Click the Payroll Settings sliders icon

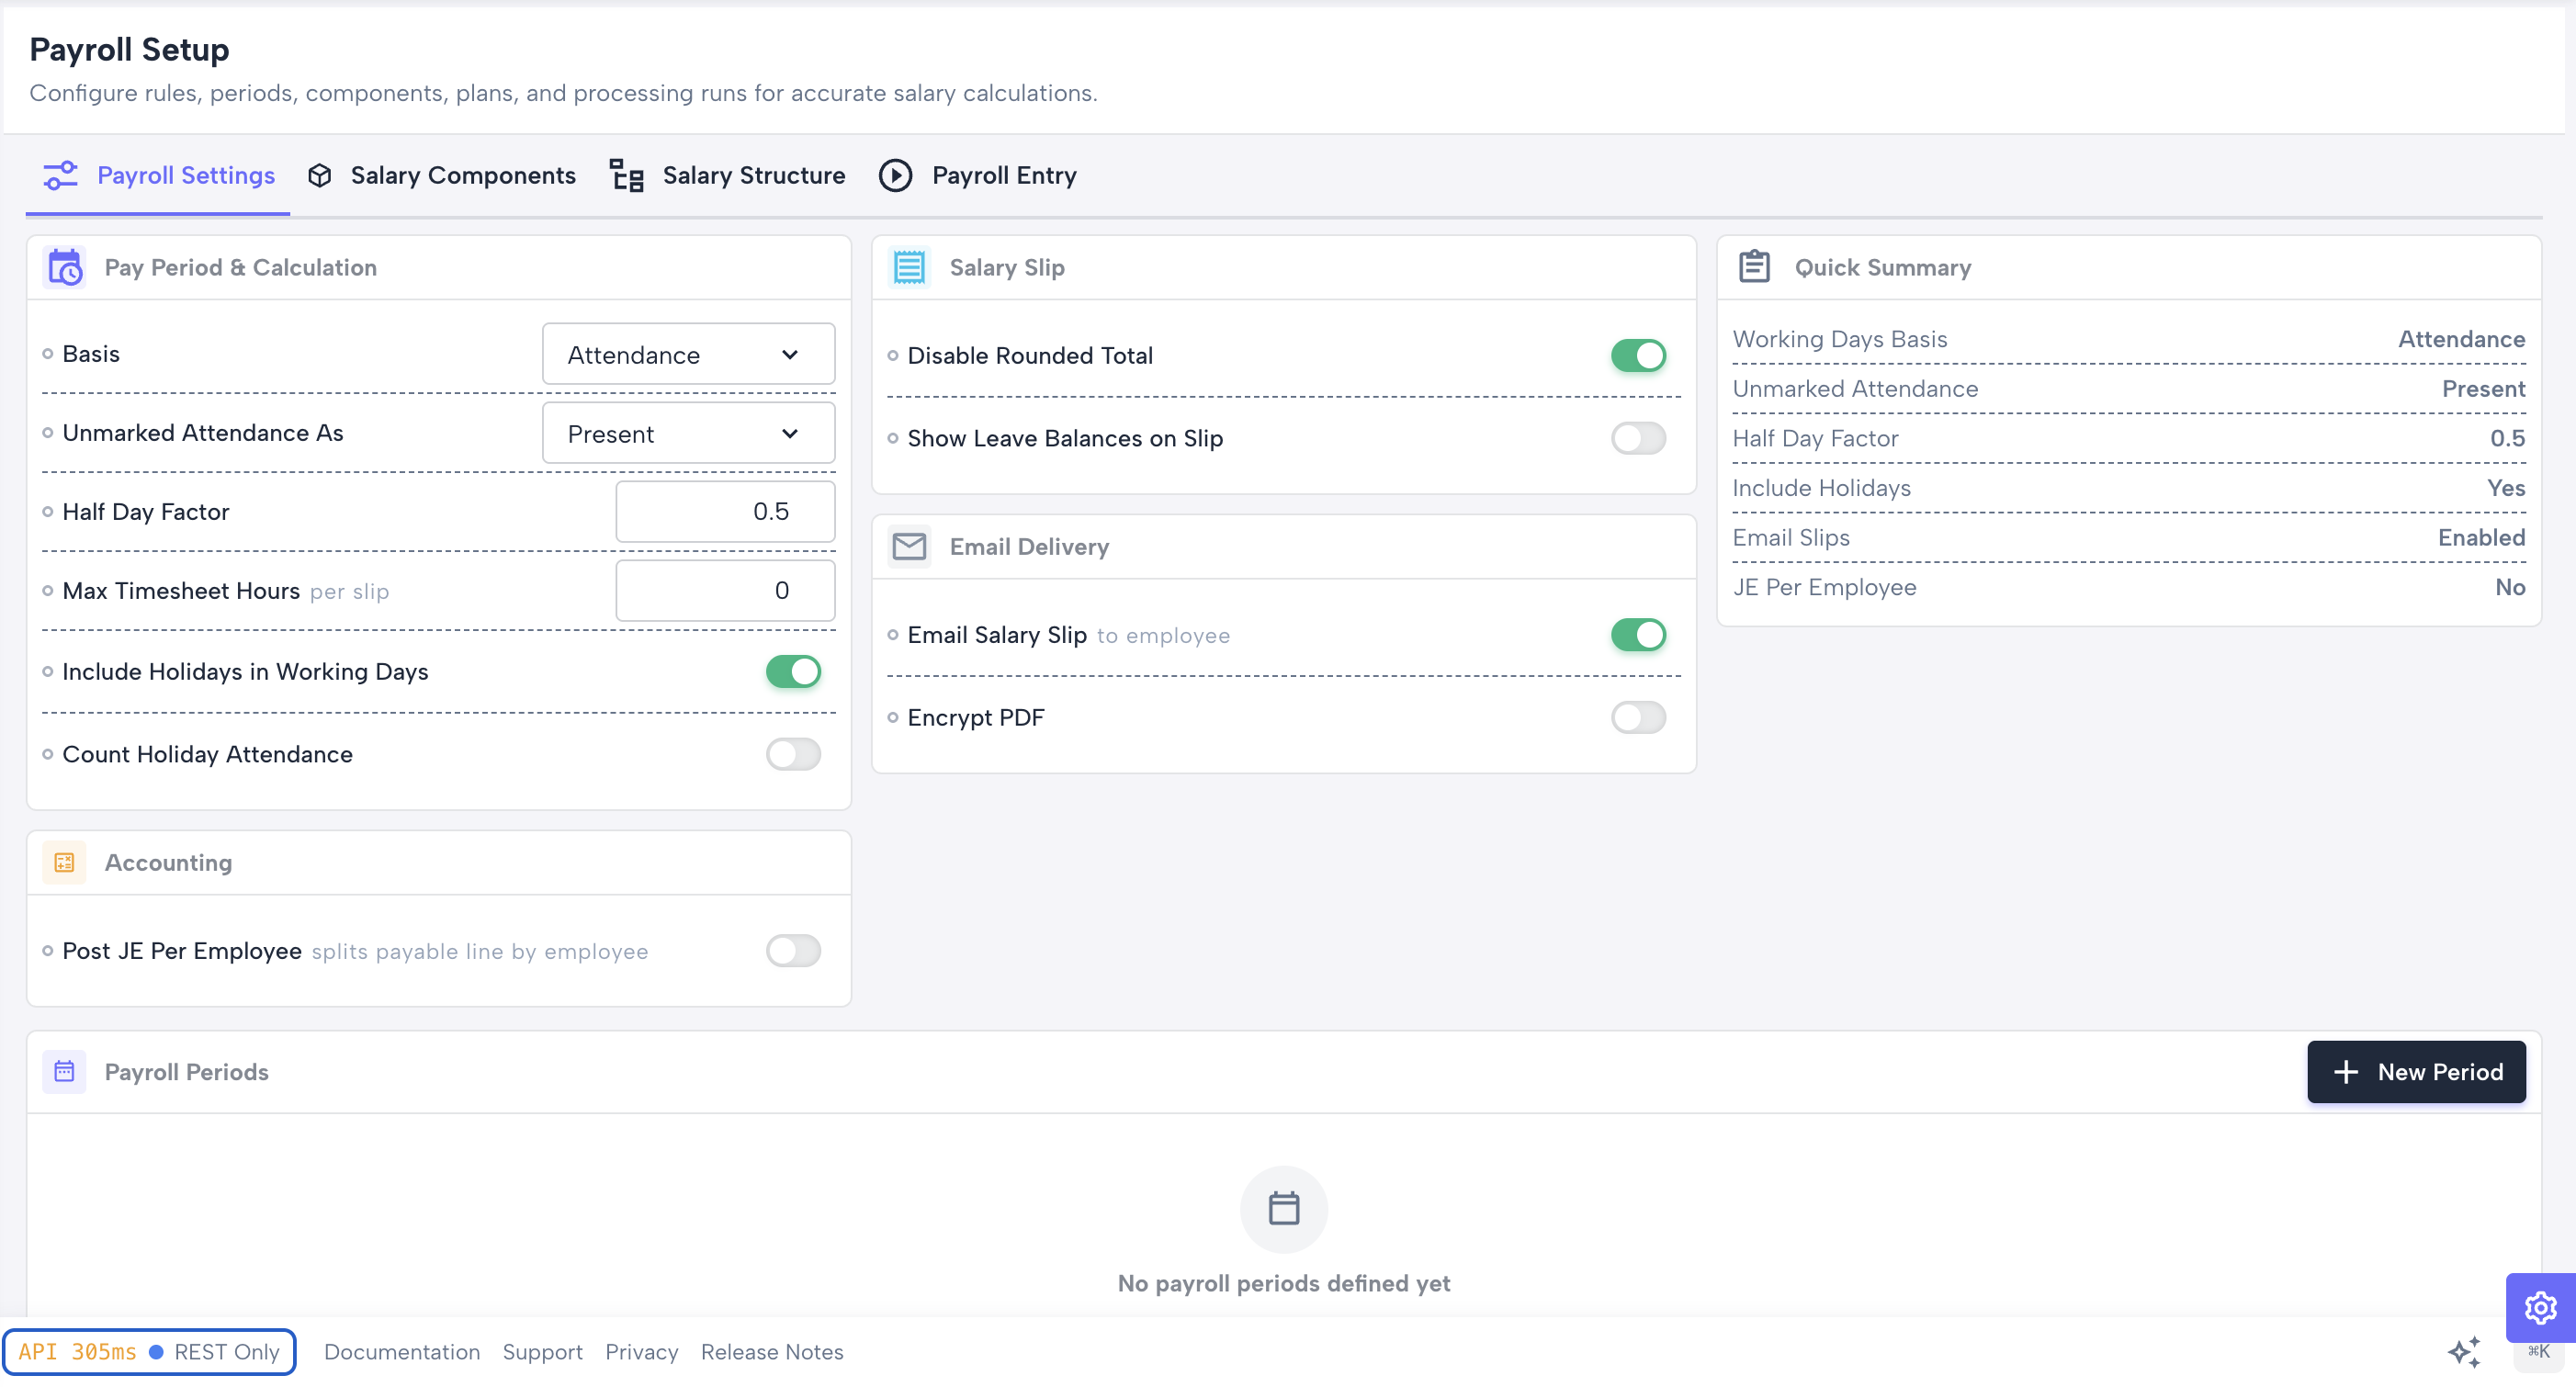(x=60, y=175)
